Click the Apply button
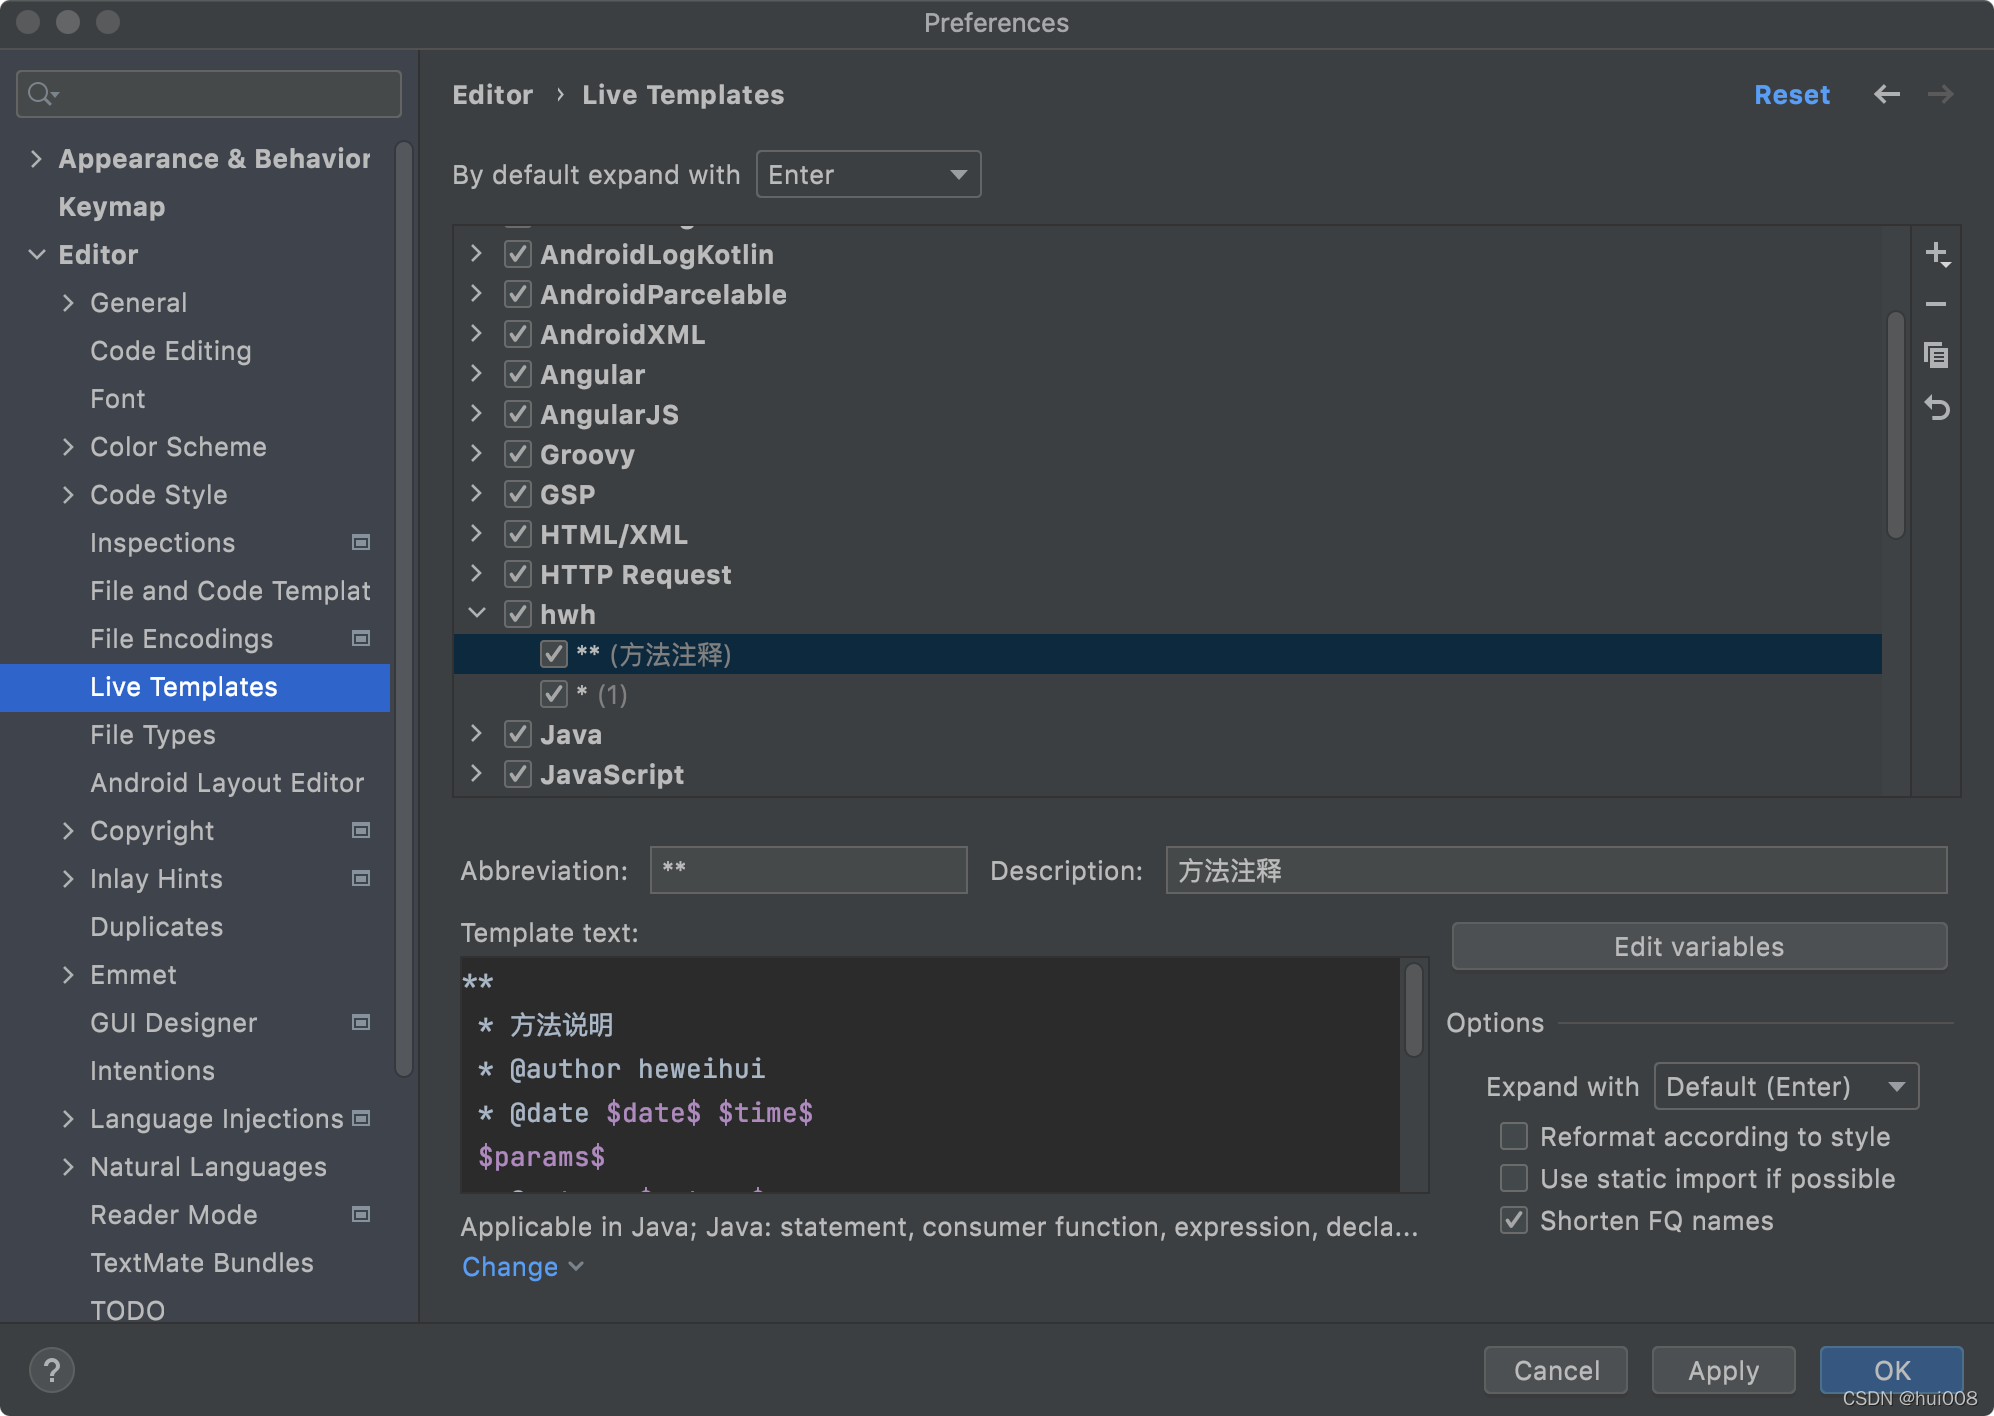1994x1416 pixels. click(1724, 1370)
